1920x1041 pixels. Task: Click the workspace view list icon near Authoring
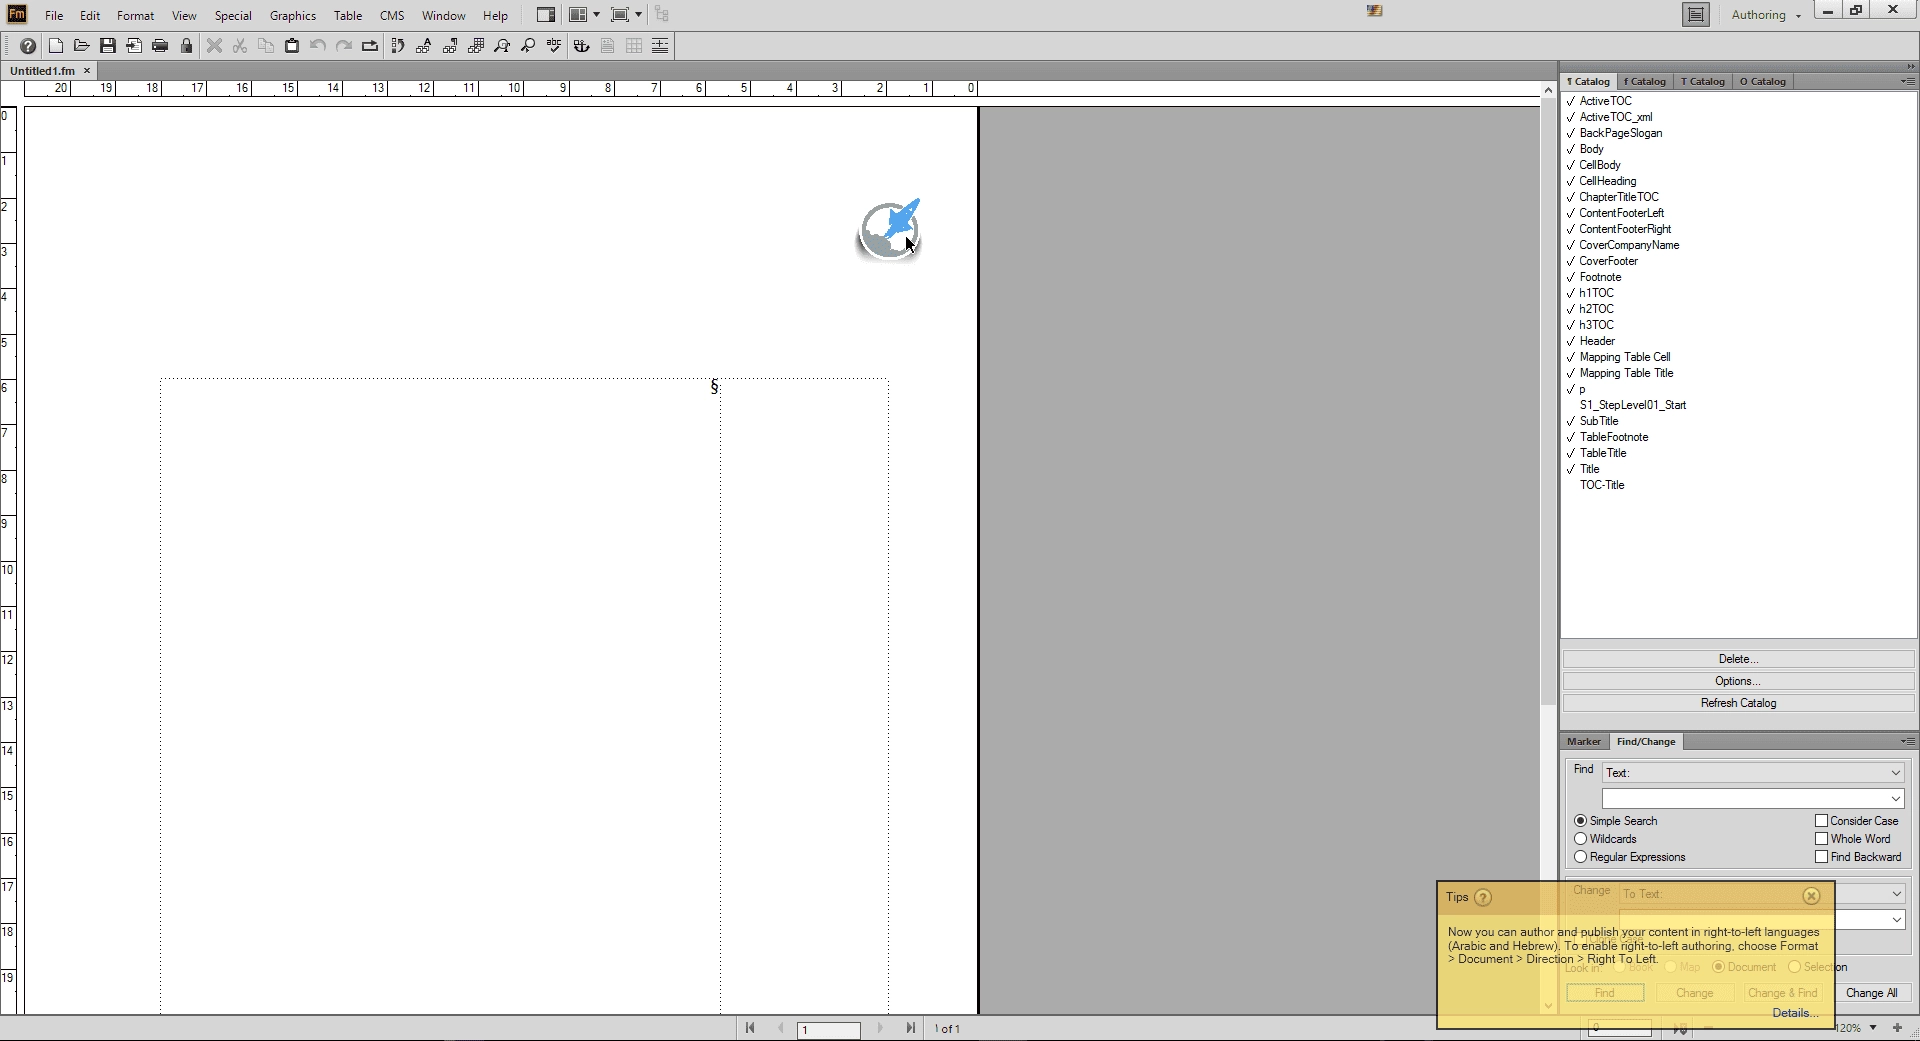click(1696, 15)
